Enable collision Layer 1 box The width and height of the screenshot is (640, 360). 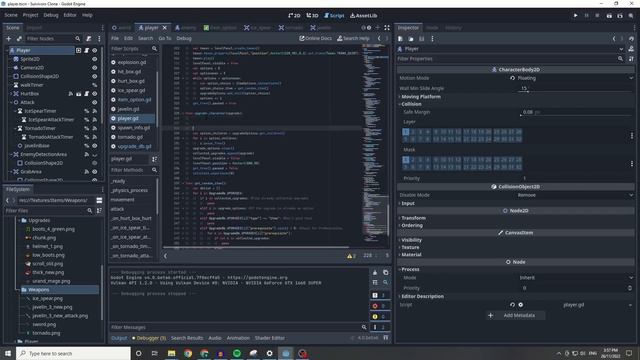(406, 132)
